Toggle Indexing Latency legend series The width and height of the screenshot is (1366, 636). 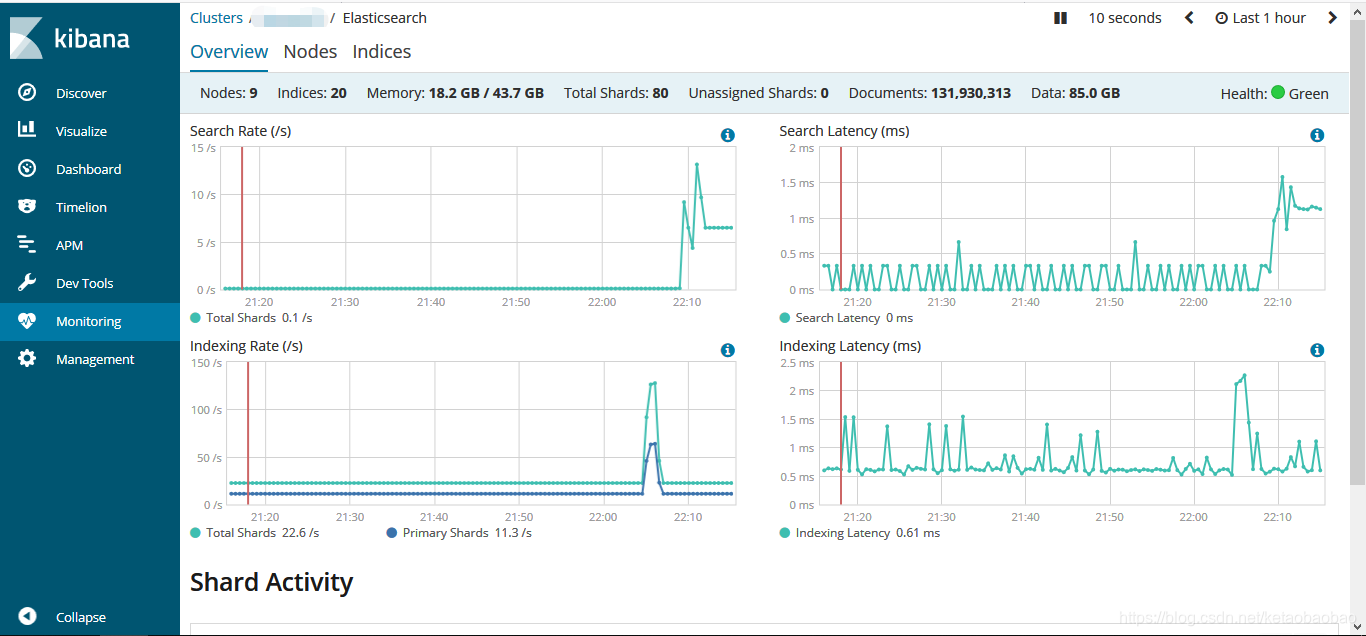(x=860, y=533)
